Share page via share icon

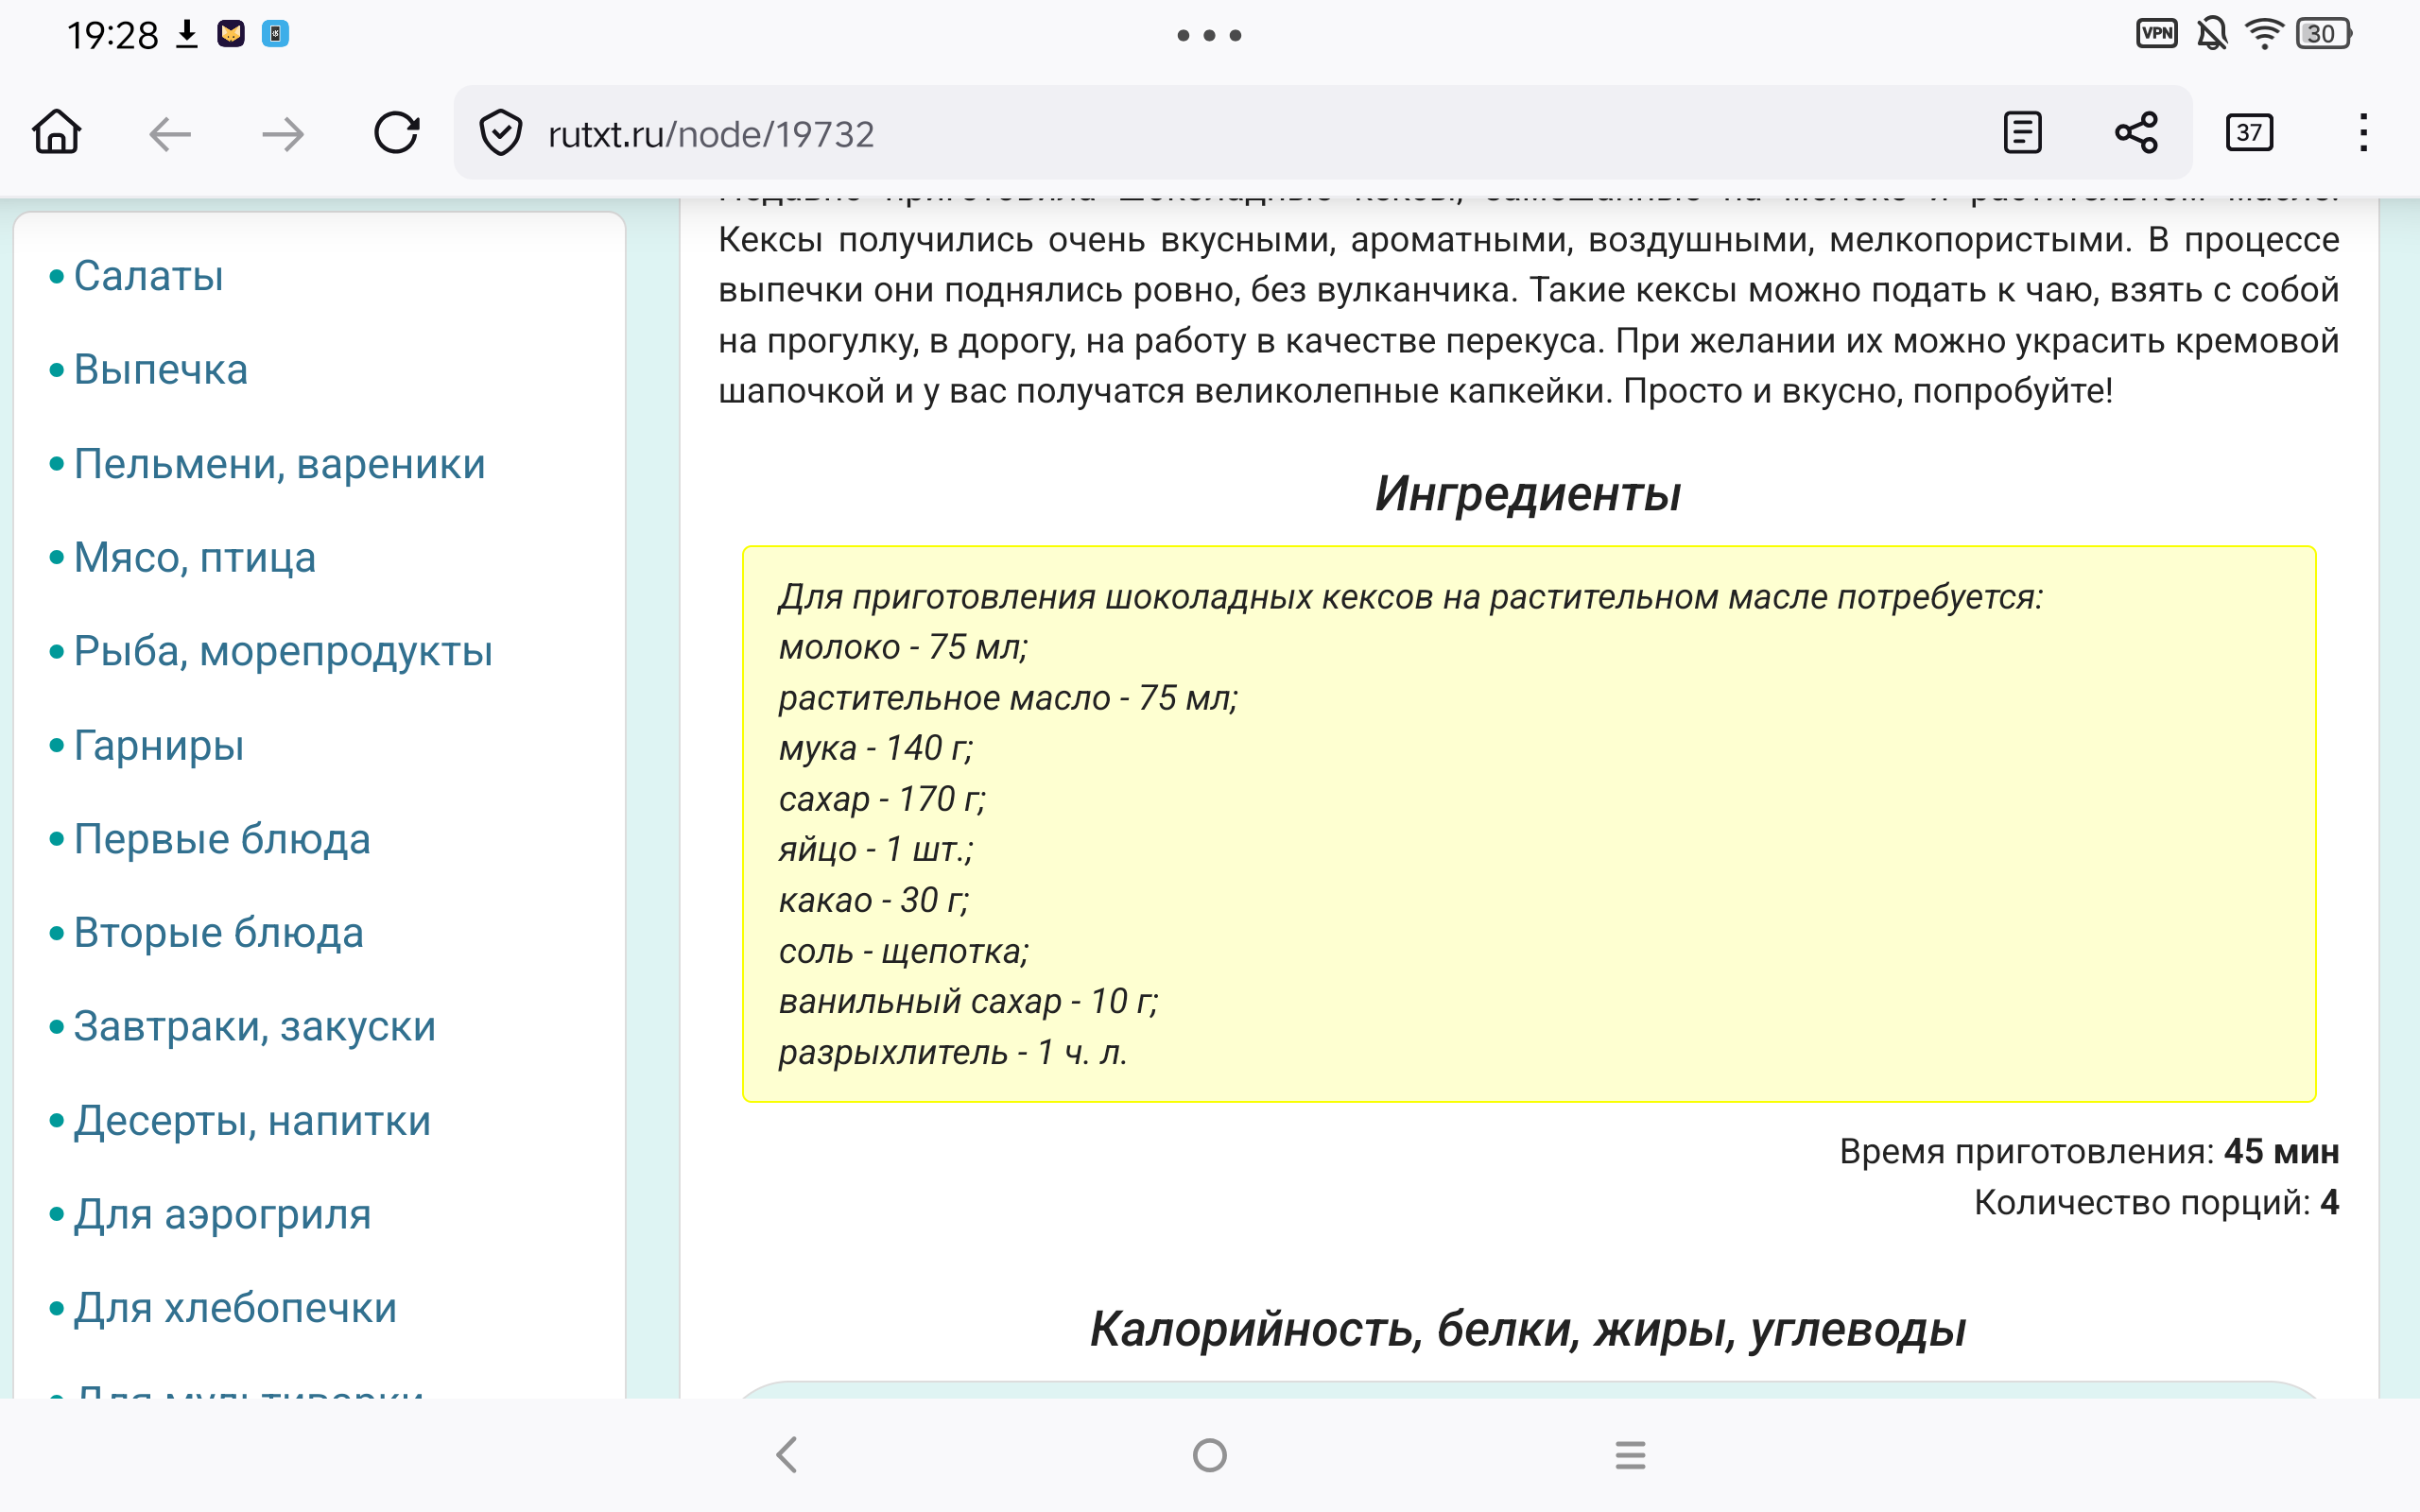[x=2136, y=132]
